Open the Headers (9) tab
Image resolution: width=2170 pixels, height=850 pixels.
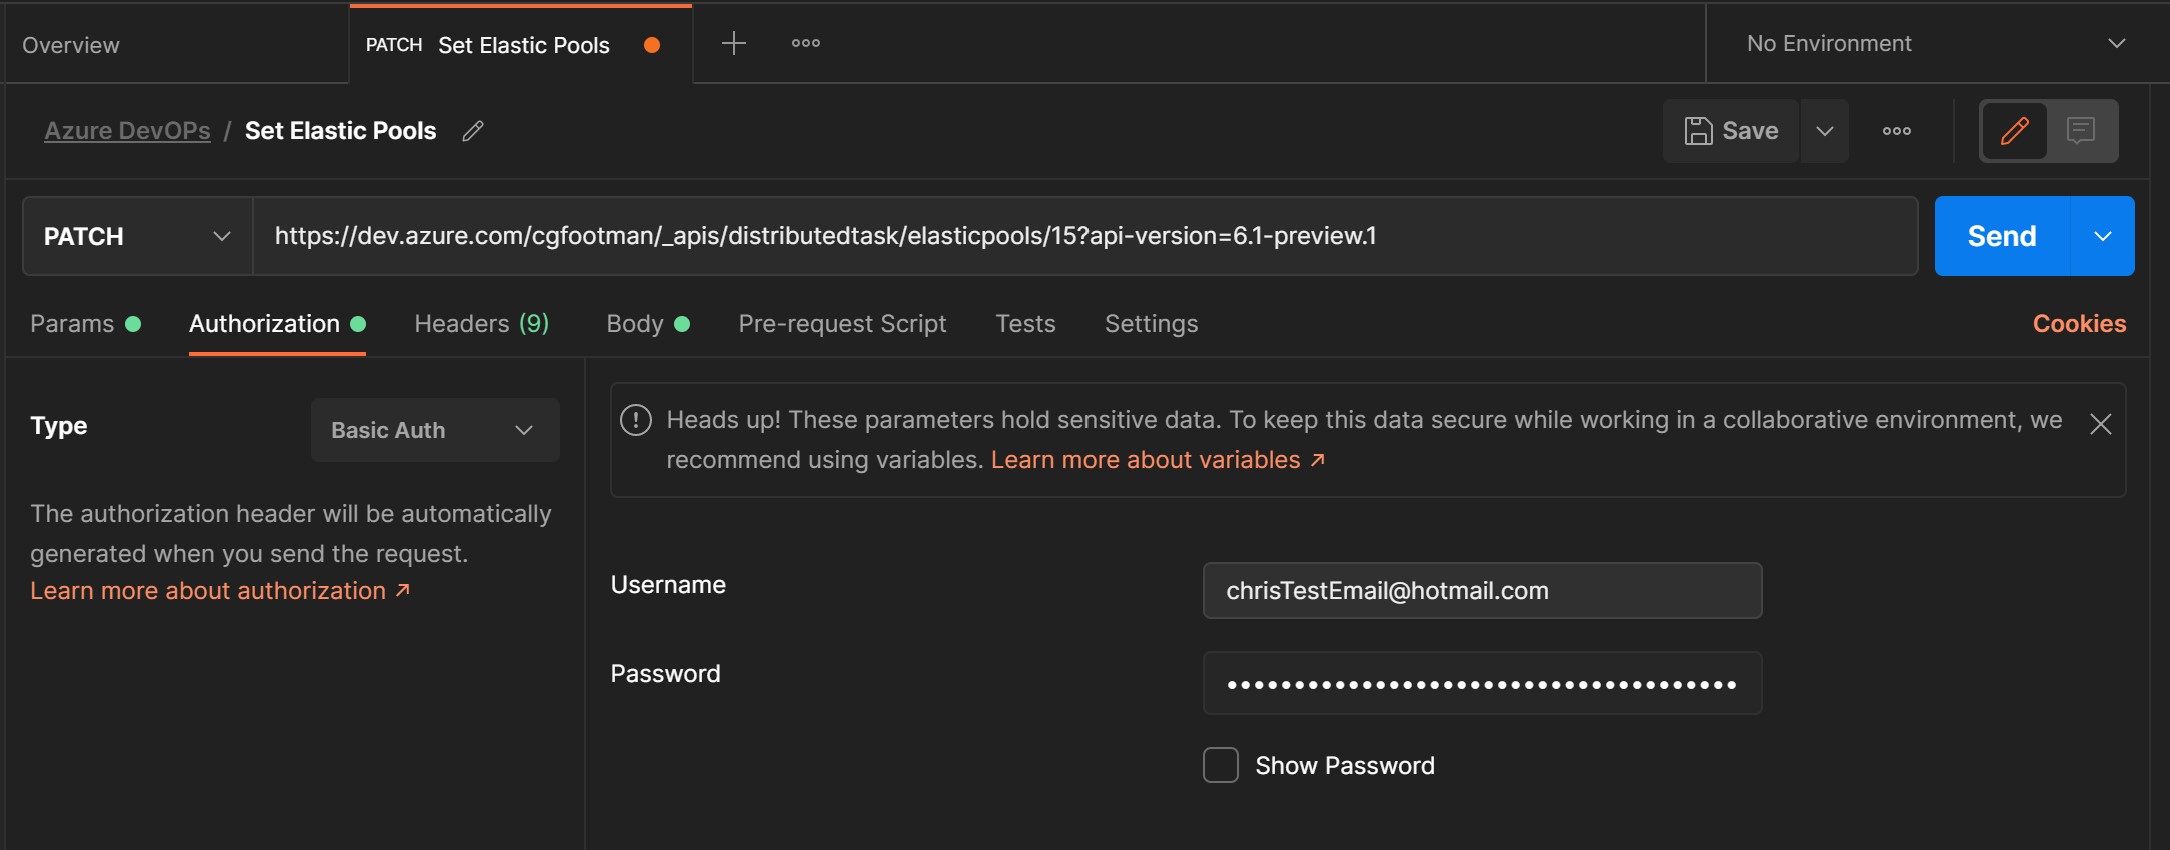(481, 324)
